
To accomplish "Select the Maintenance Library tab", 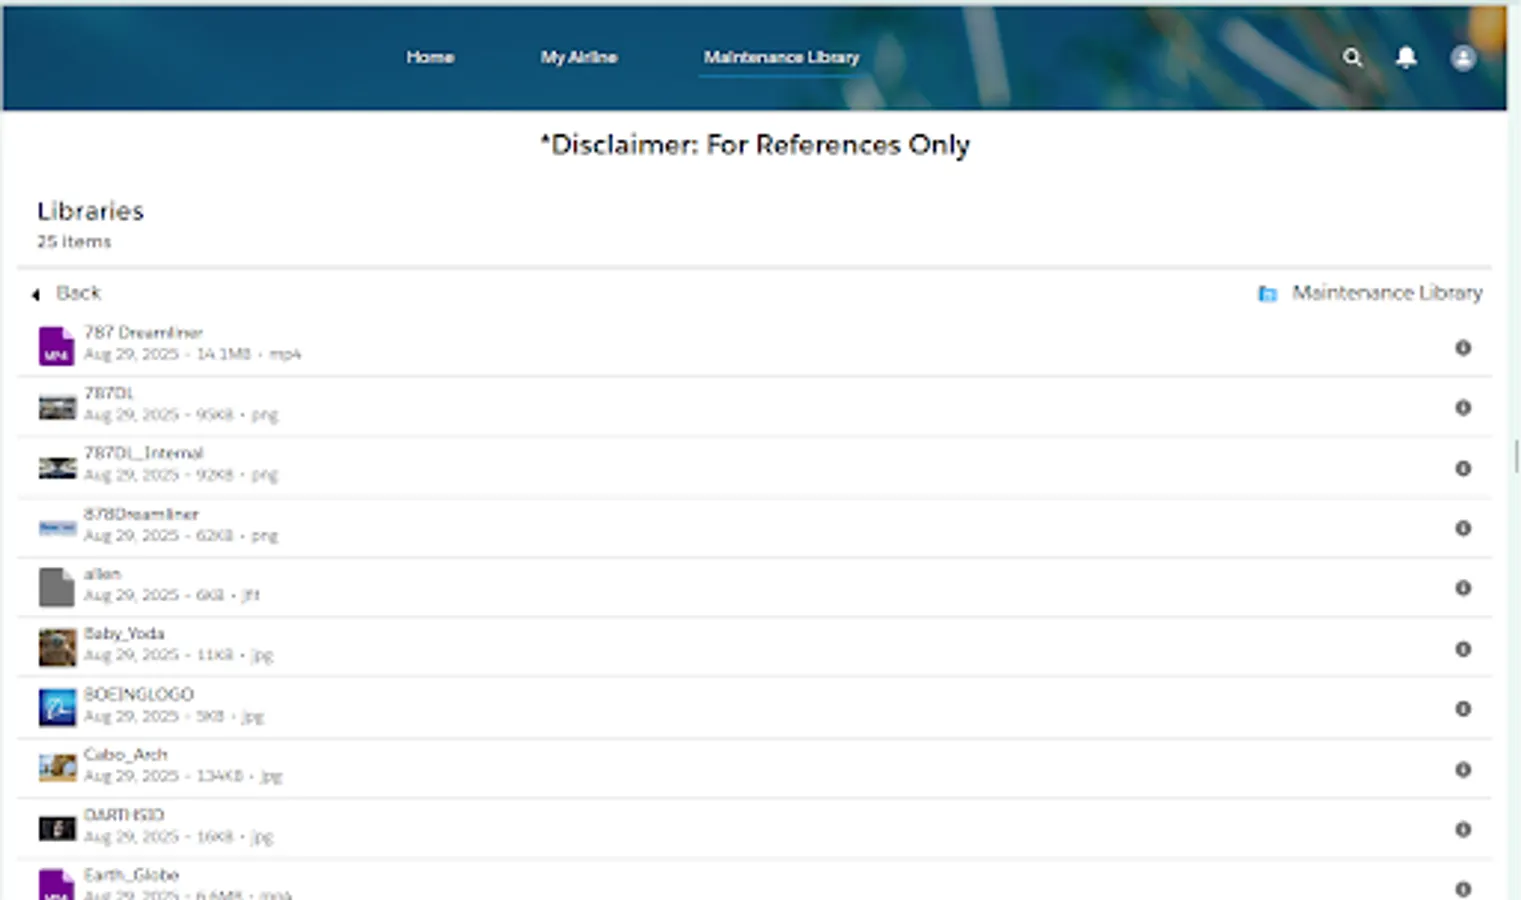I will click(x=781, y=57).
